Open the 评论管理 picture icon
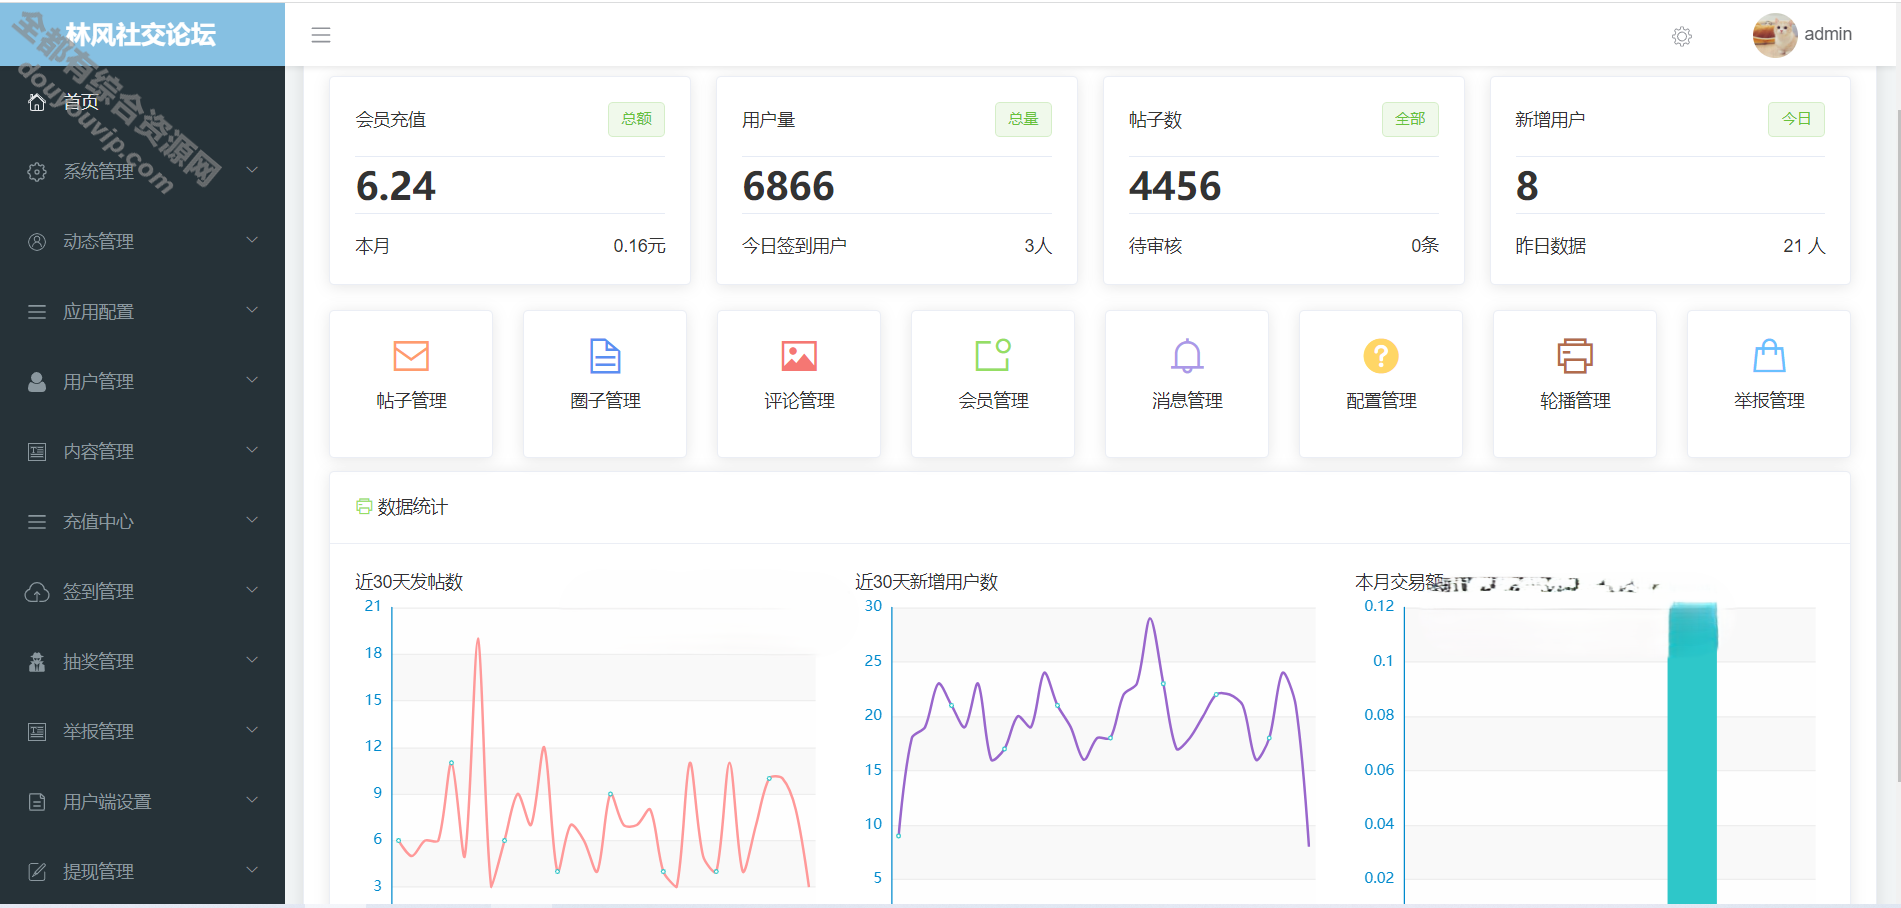 tap(799, 356)
